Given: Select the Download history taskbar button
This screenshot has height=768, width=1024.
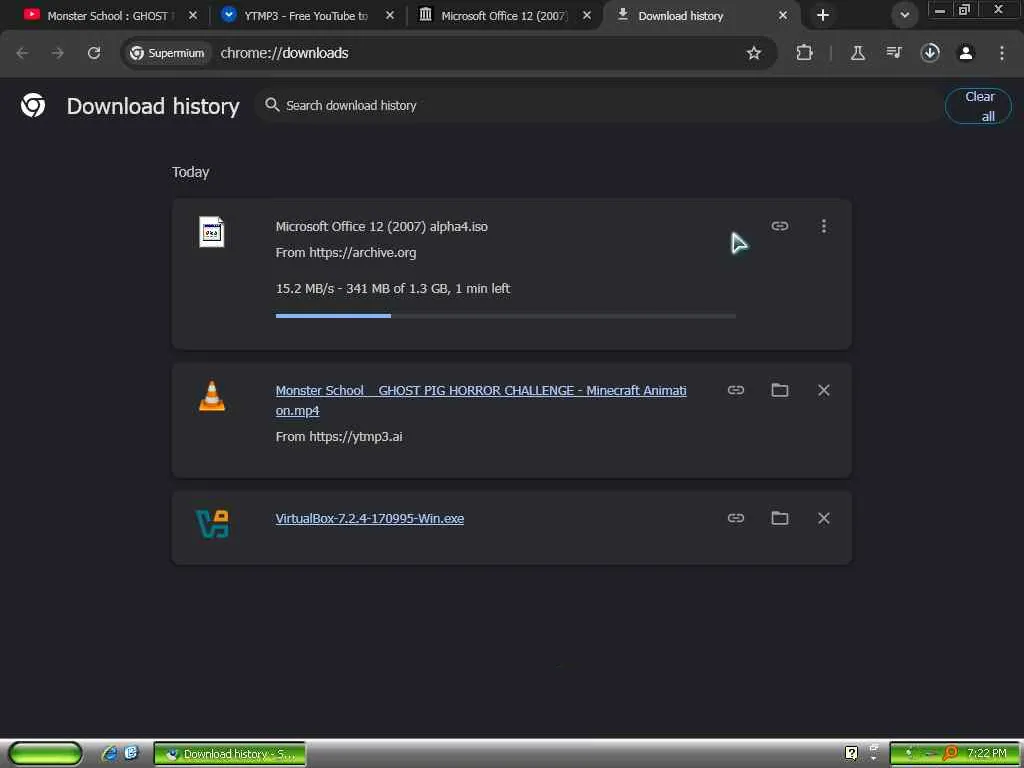Looking at the screenshot, I should [x=230, y=754].
